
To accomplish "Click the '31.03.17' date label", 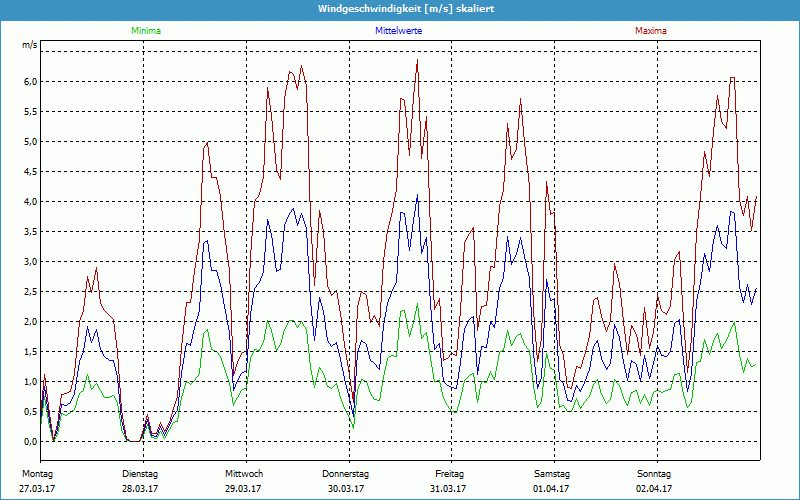I will click(x=448, y=488).
